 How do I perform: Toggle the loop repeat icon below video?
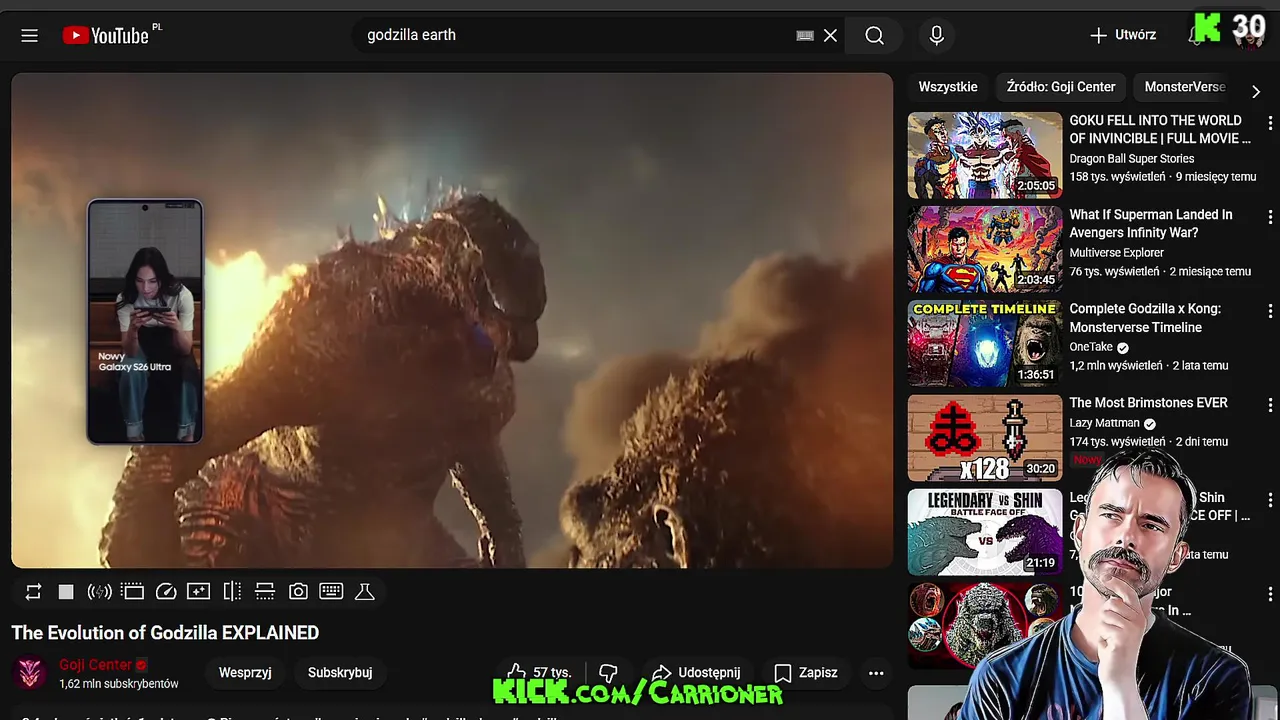[x=33, y=592]
